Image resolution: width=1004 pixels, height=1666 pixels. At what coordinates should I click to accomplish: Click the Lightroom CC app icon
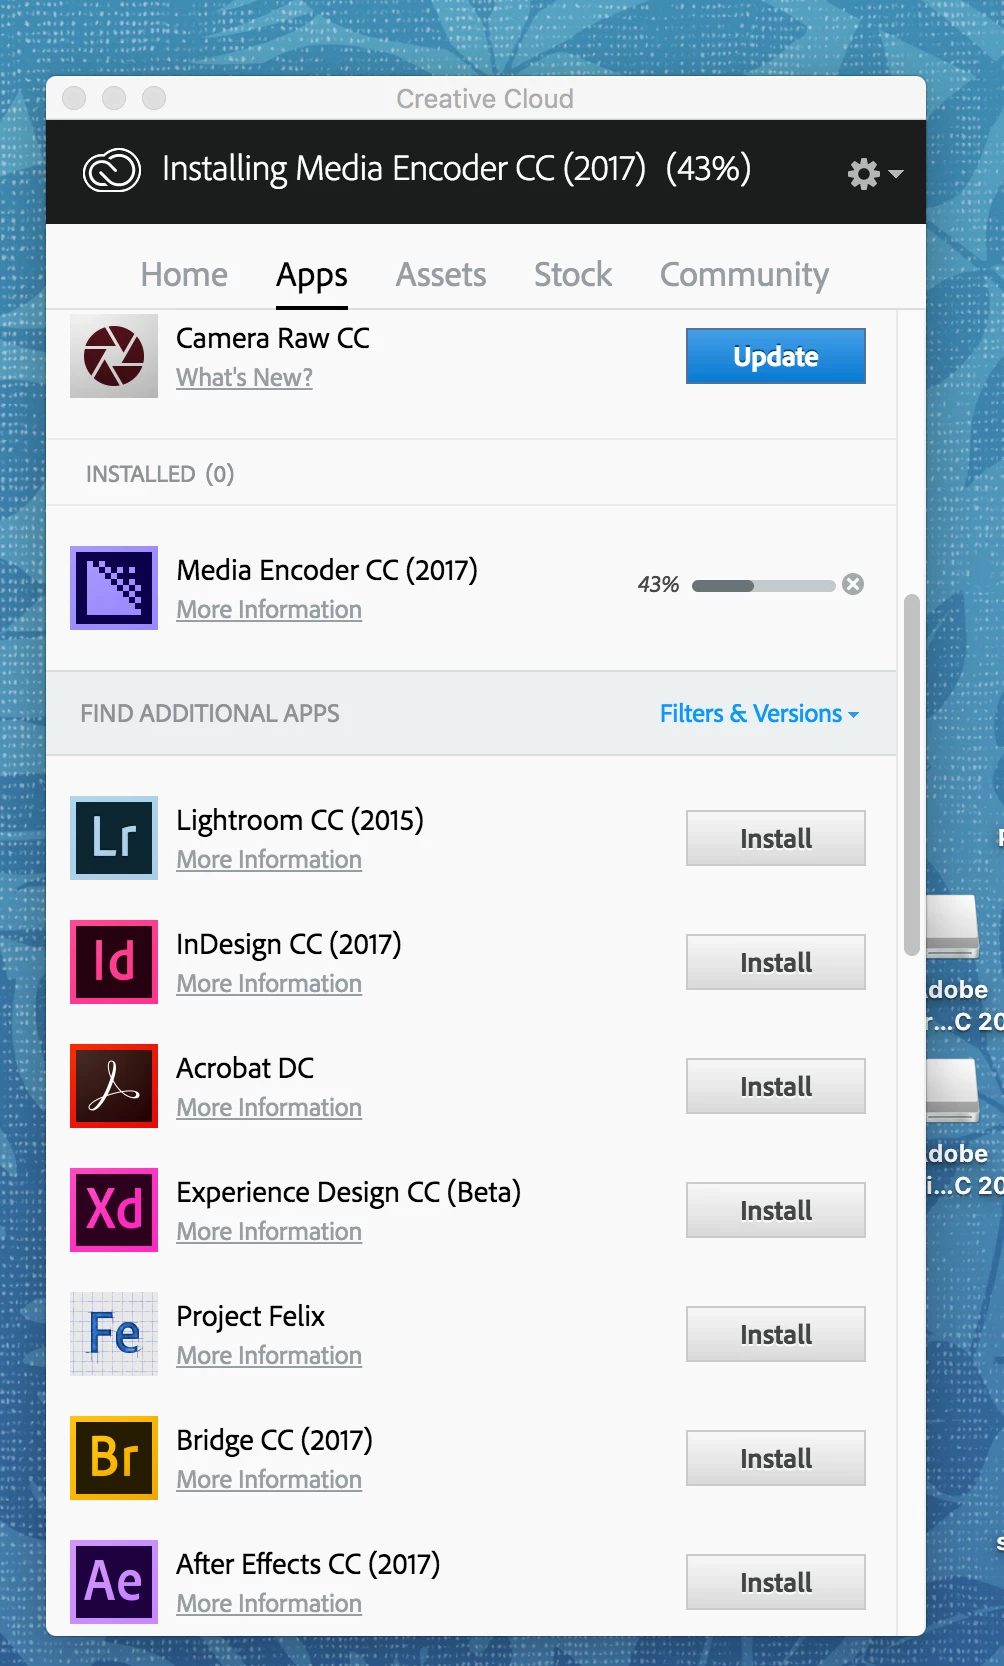pos(114,838)
